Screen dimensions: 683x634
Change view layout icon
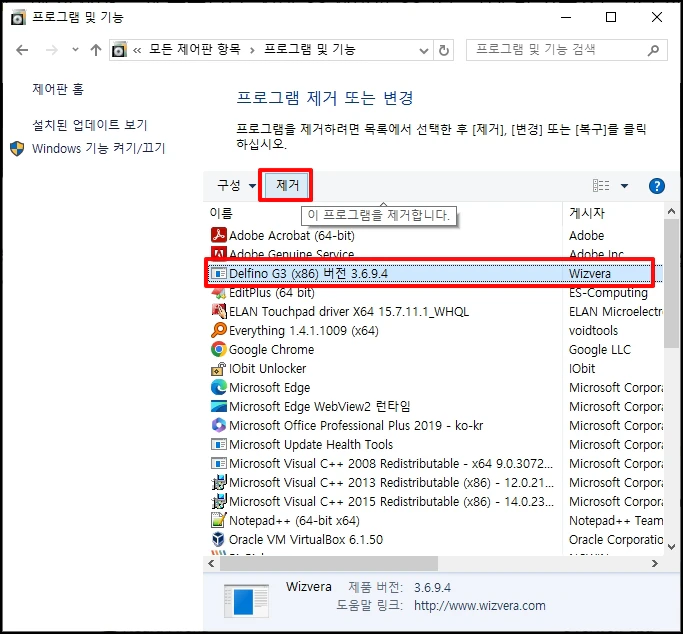601,186
